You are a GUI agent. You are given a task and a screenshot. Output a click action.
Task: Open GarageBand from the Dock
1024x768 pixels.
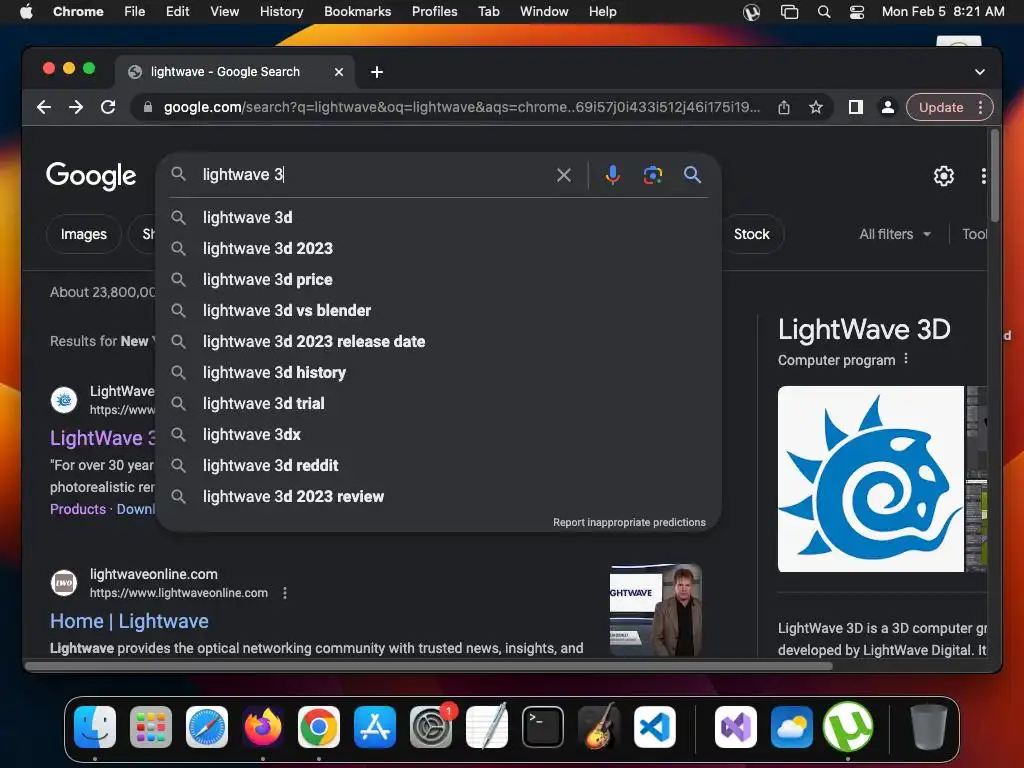pos(599,727)
